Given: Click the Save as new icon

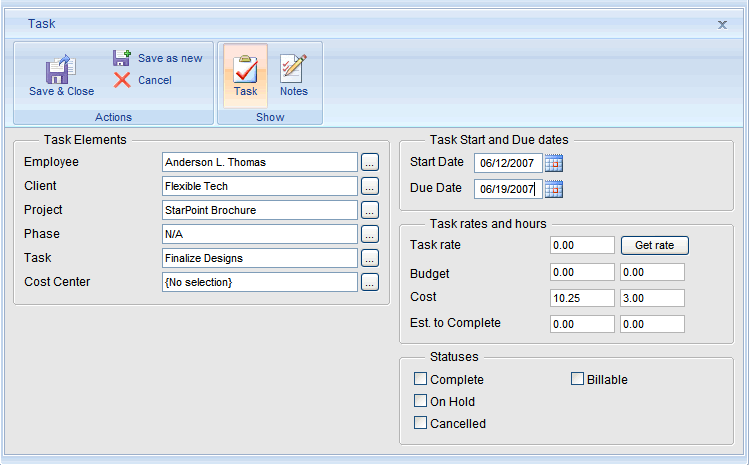Looking at the screenshot, I should click(x=122, y=58).
